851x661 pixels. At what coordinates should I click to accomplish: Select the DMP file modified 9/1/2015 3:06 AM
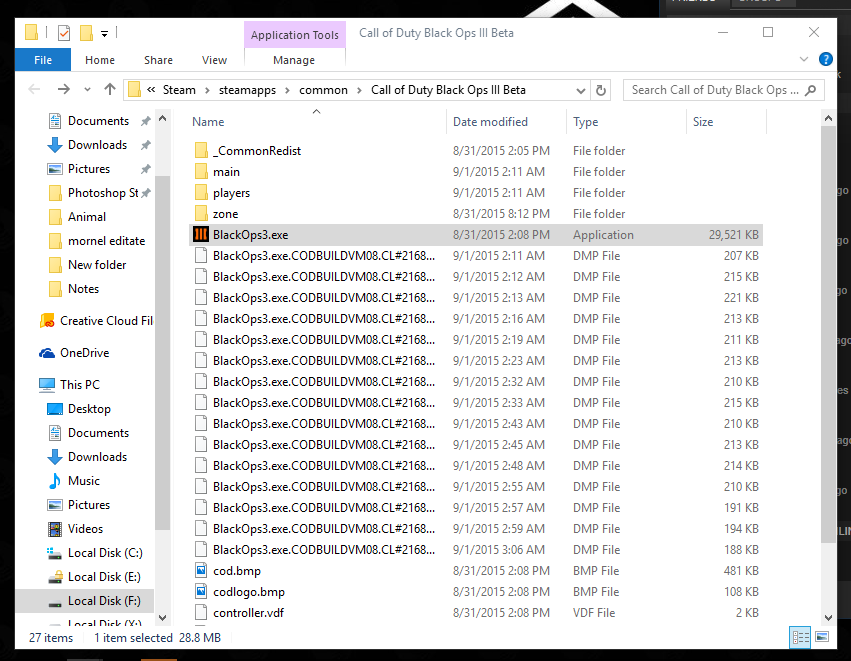tap(475, 549)
